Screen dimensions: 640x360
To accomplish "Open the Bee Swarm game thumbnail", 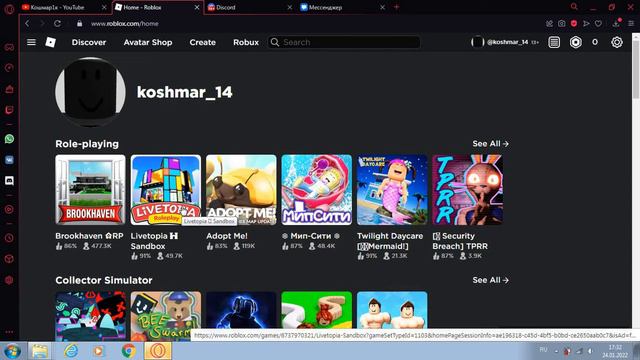I will pos(166,316).
